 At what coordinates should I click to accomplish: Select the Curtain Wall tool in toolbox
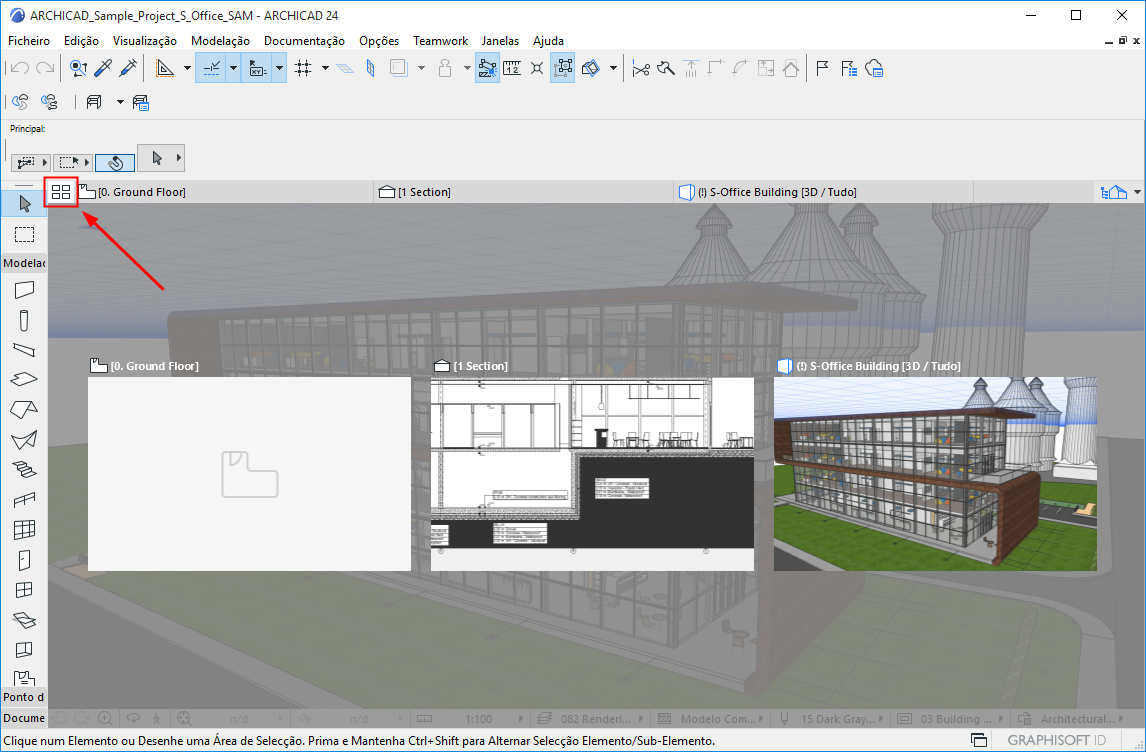pyautogui.click(x=24, y=529)
